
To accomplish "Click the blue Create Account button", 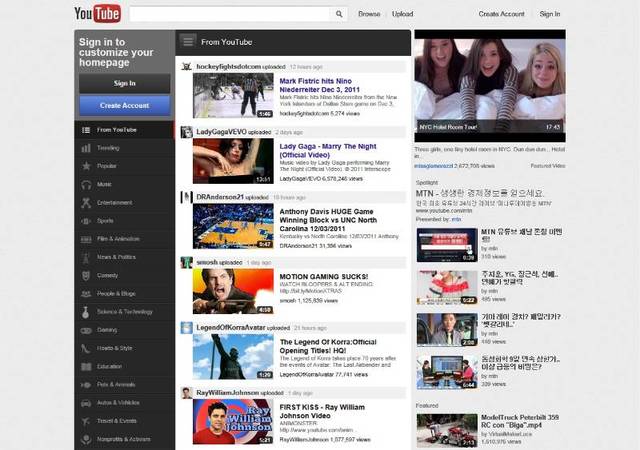I will click(x=124, y=105).
